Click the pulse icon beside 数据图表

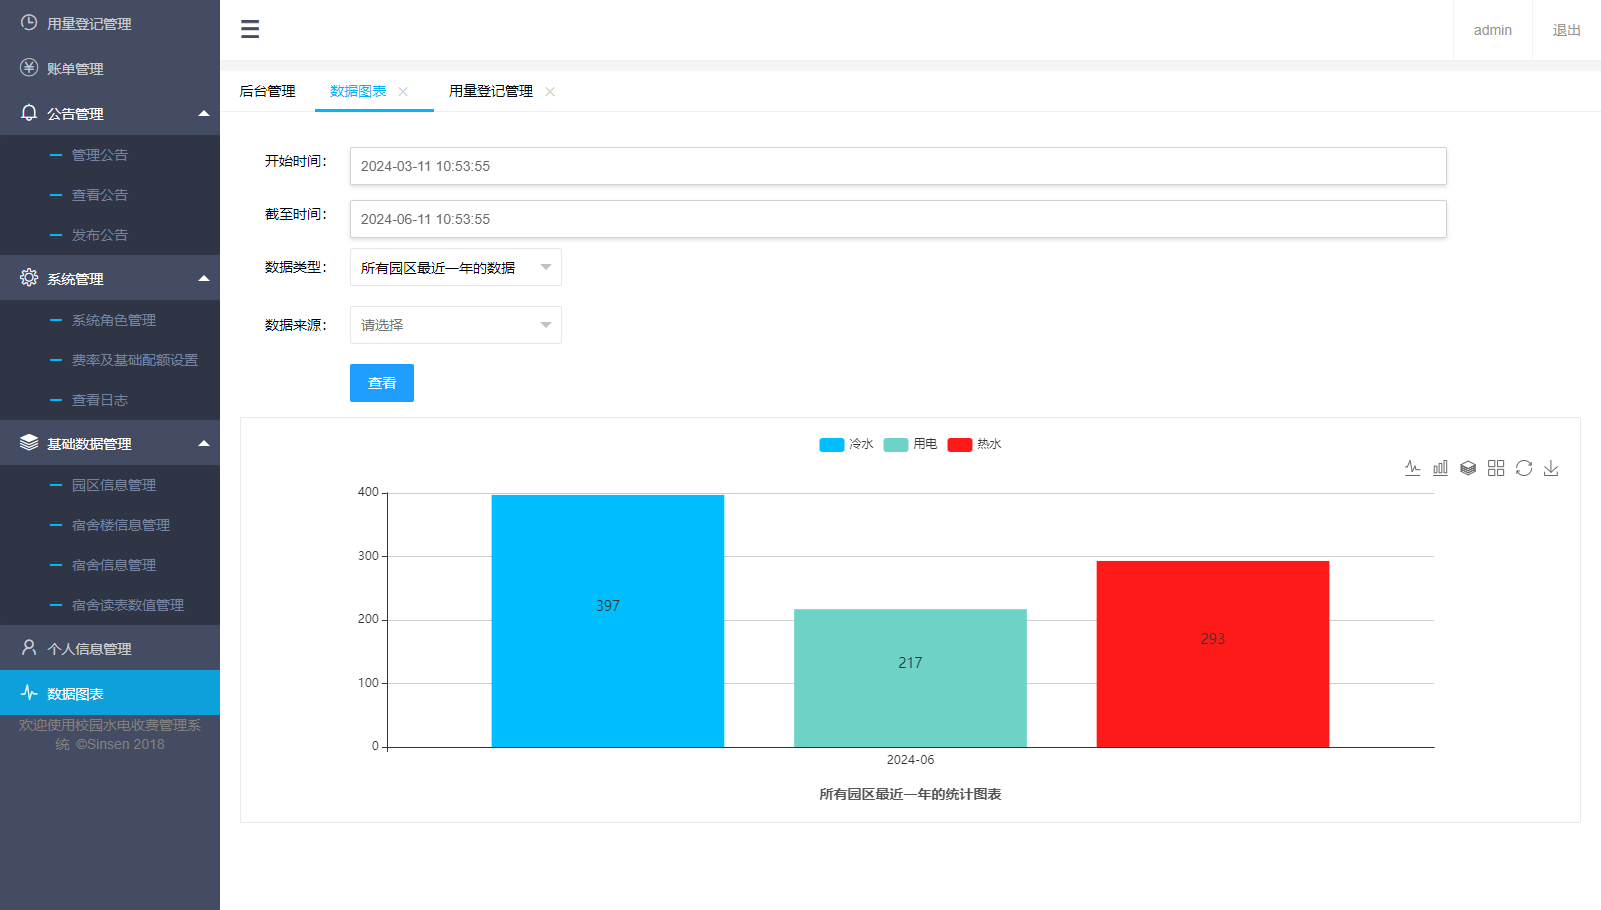coord(29,692)
